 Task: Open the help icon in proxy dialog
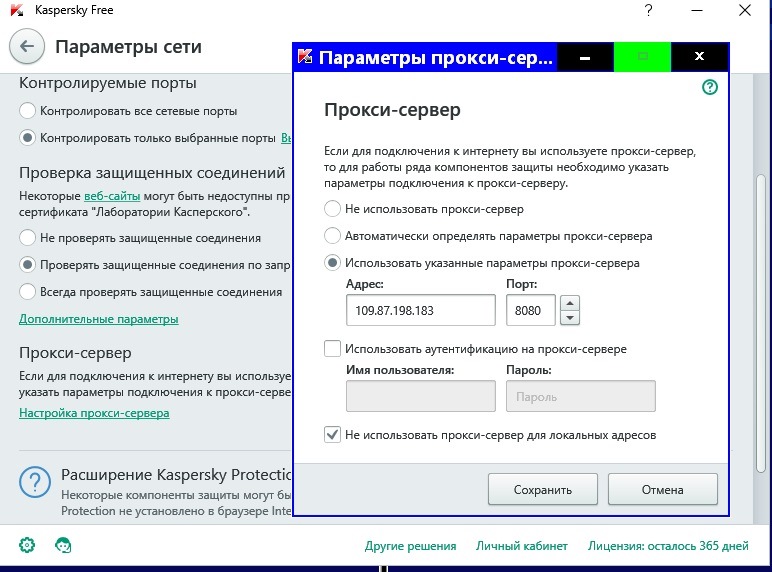click(709, 87)
